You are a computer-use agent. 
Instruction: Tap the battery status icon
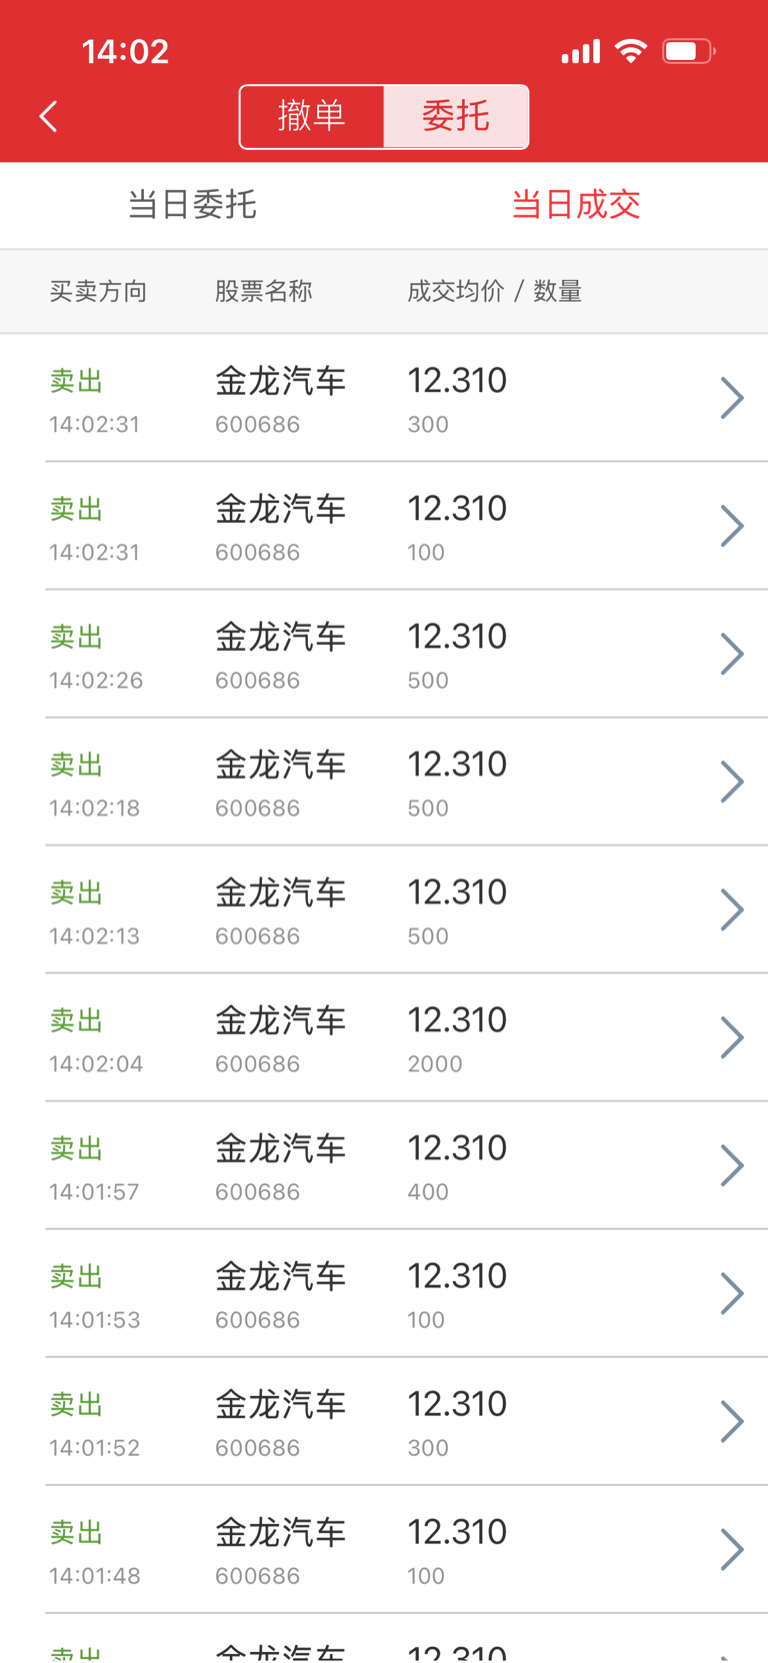[x=689, y=51]
